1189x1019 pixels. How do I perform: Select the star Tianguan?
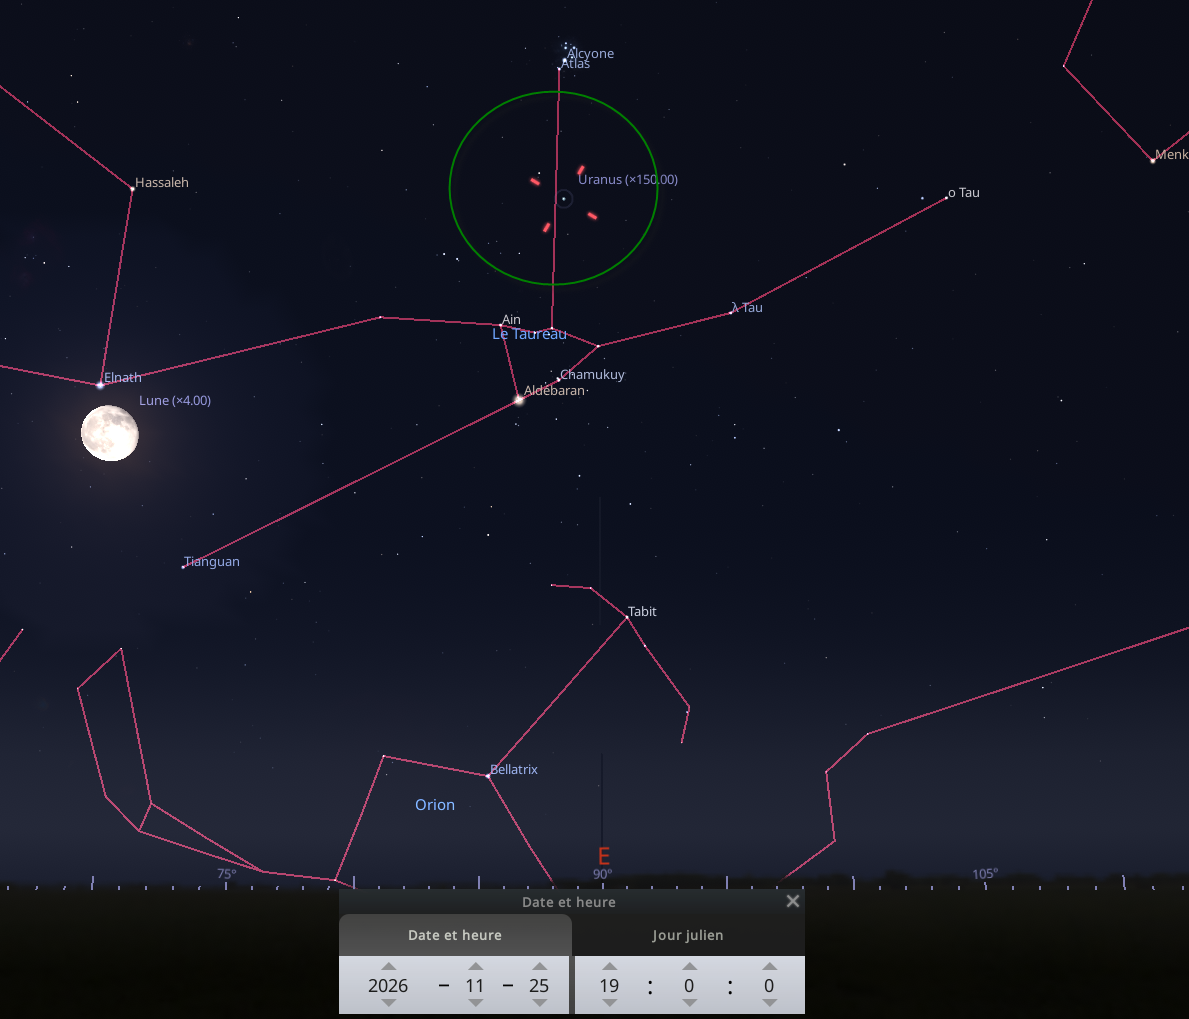pyautogui.click(x=184, y=566)
